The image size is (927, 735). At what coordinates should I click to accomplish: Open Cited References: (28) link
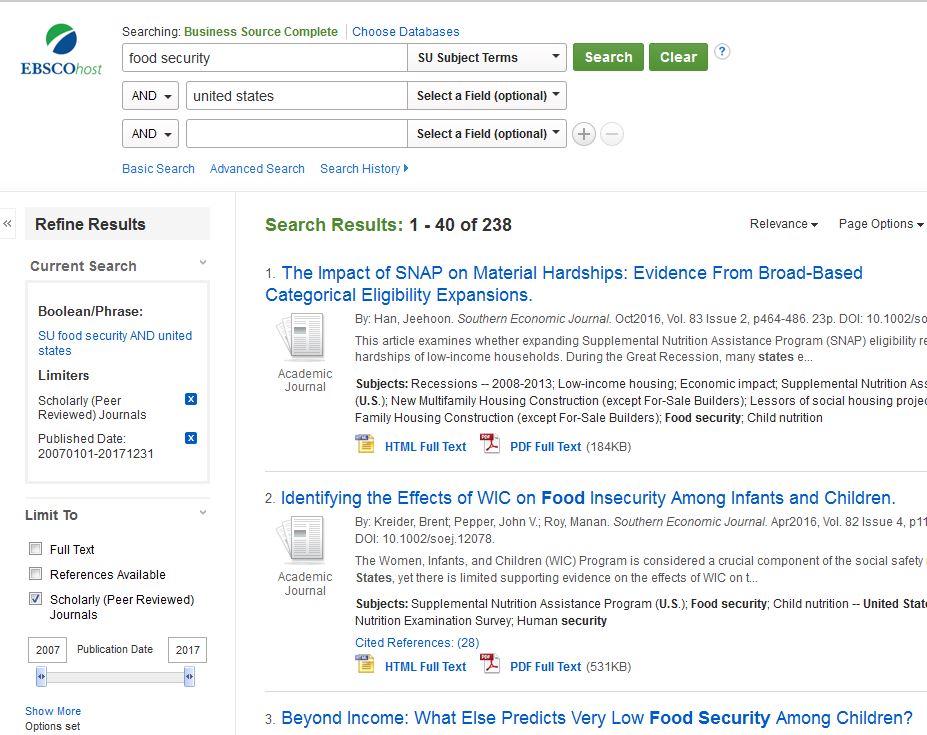417,643
